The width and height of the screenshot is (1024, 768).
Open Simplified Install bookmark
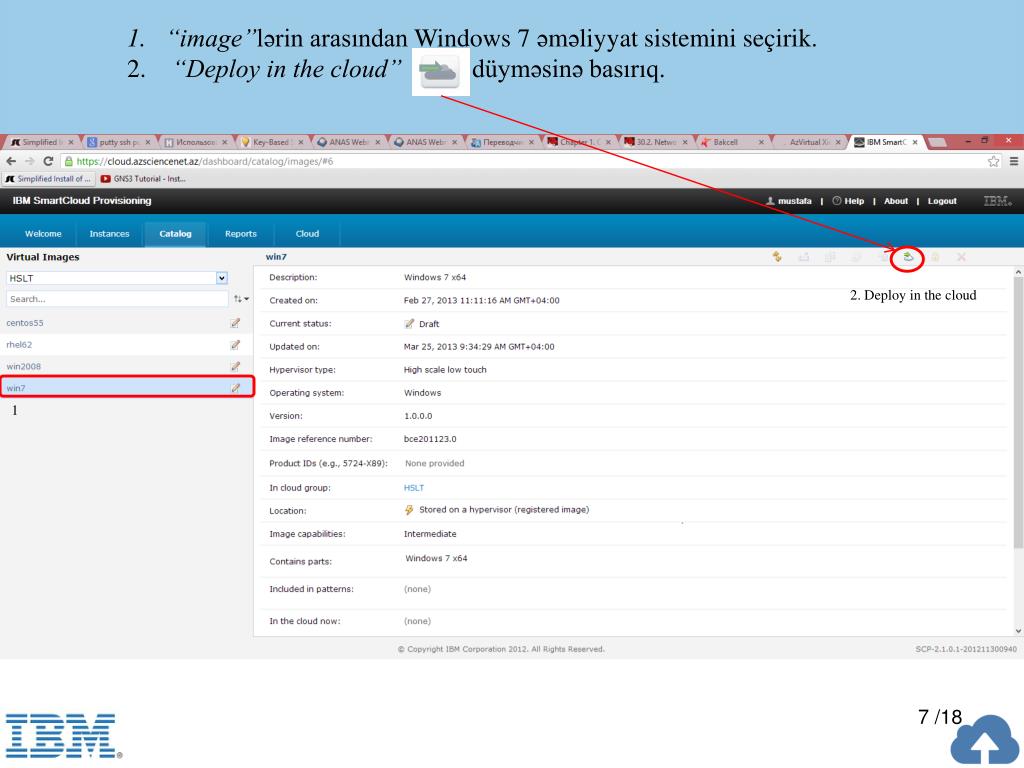(x=48, y=179)
